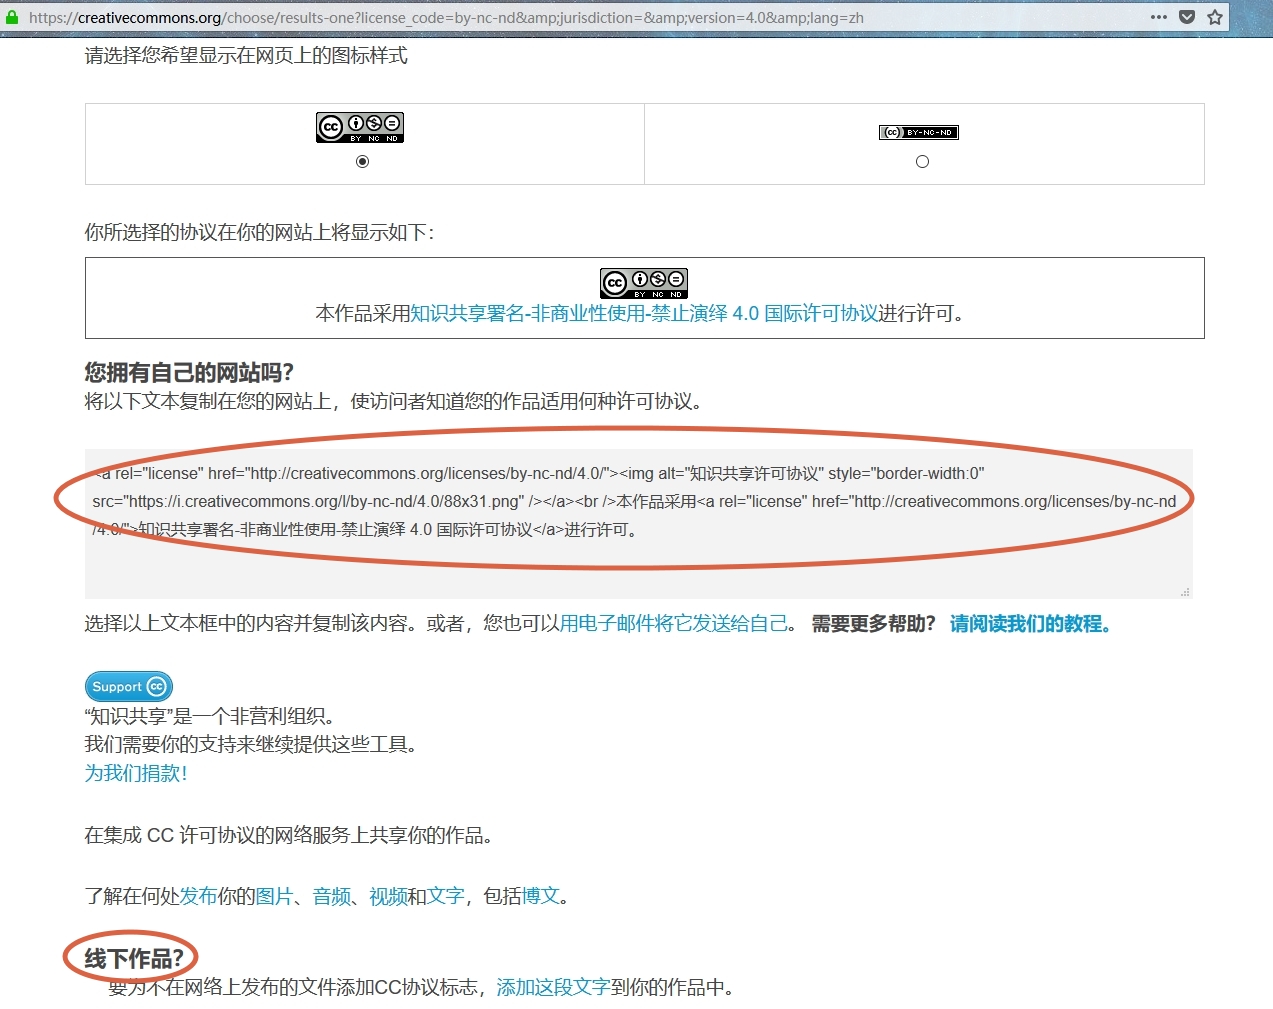Click the 需要更多帮助? text
Screen dimensions: 1273x1009
pos(873,624)
